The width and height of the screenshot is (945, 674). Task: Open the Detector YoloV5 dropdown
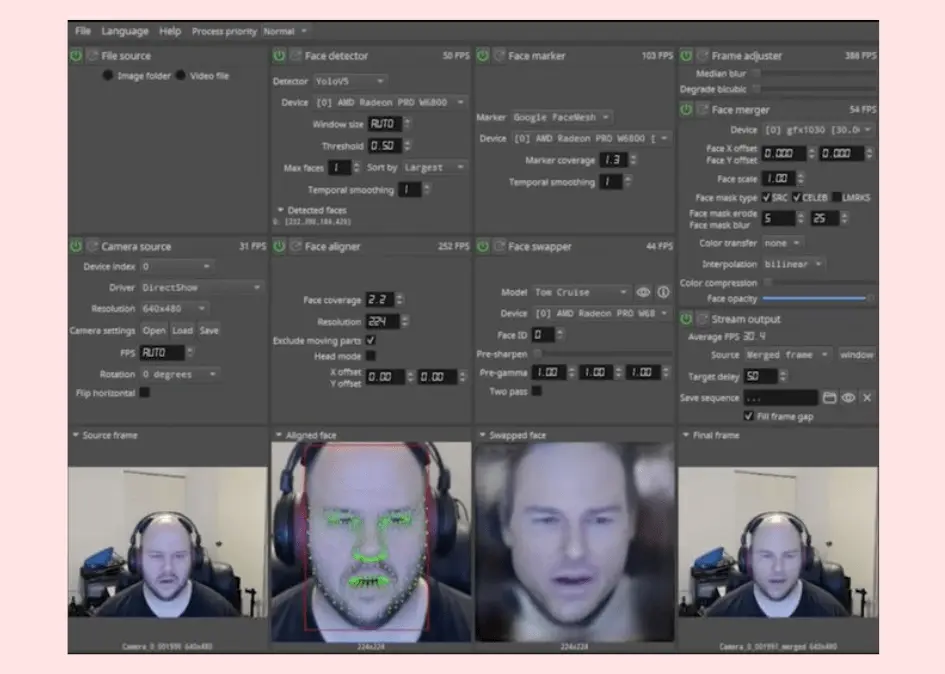(x=350, y=81)
